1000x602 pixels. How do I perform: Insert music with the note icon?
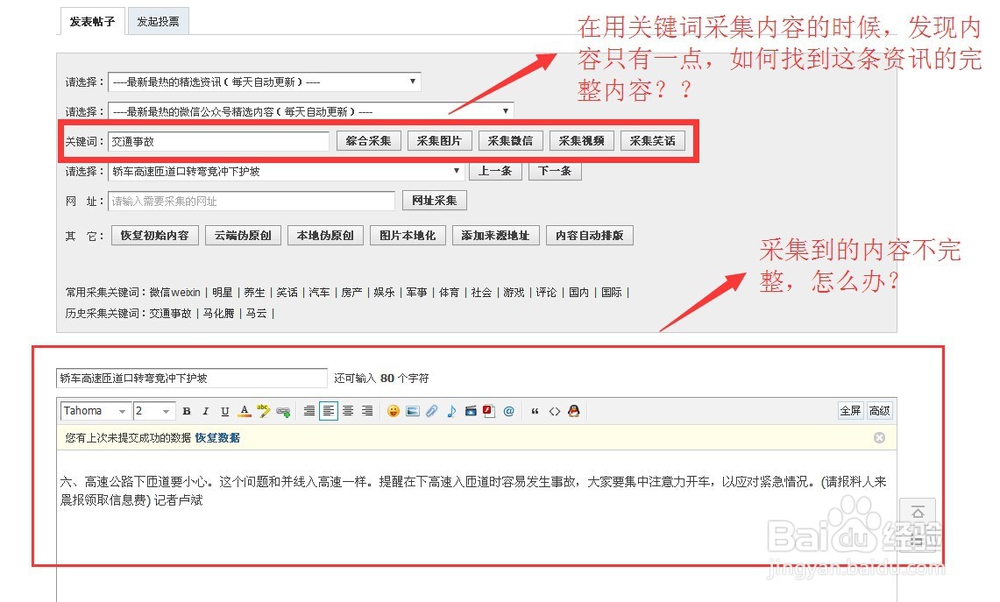coord(451,411)
